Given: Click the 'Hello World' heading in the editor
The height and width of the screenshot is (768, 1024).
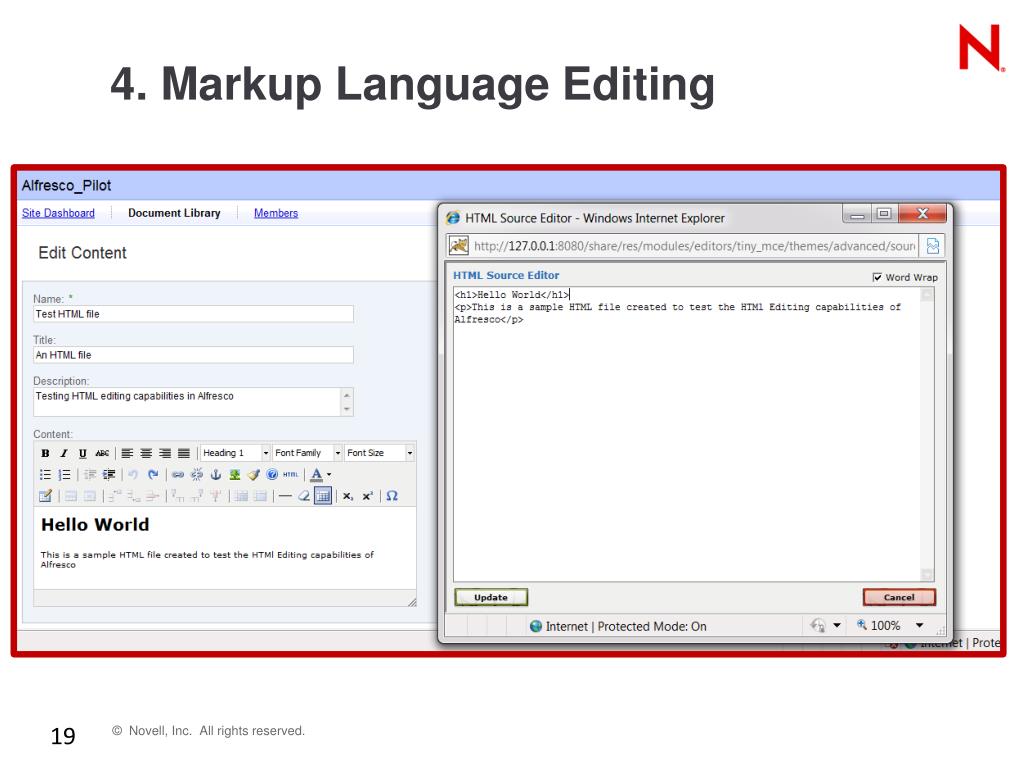Looking at the screenshot, I should click(x=95, y=525).
